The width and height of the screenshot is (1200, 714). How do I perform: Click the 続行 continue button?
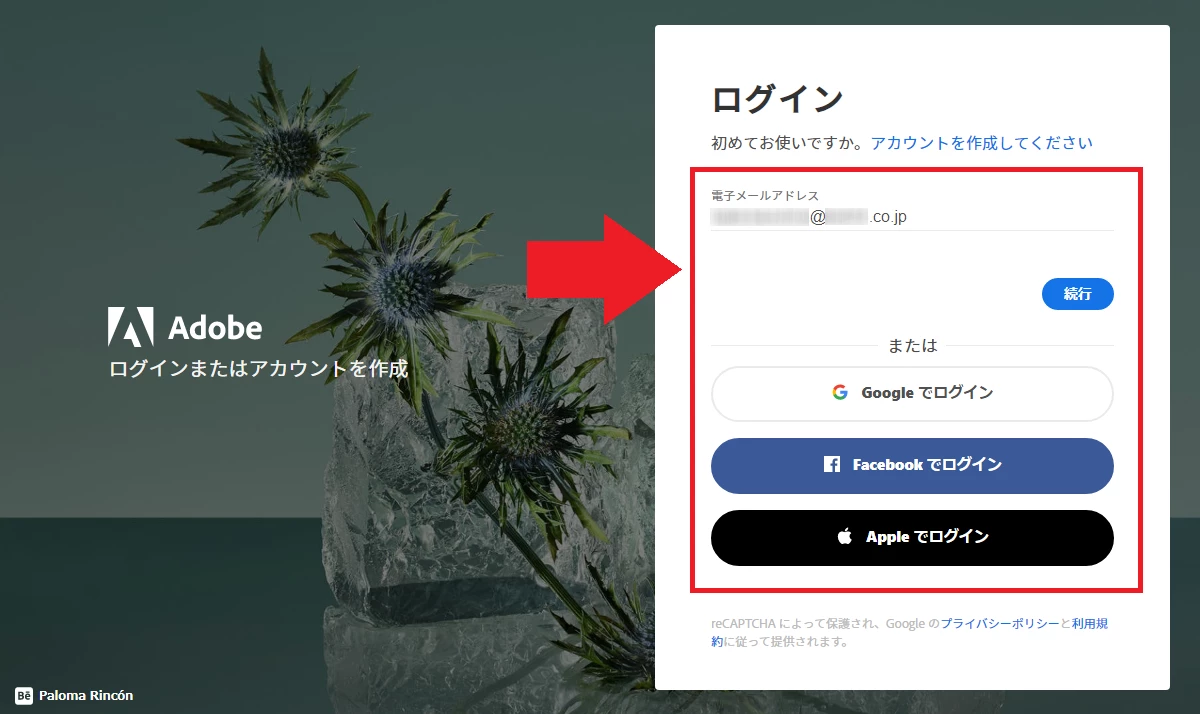coord(1077,294)
